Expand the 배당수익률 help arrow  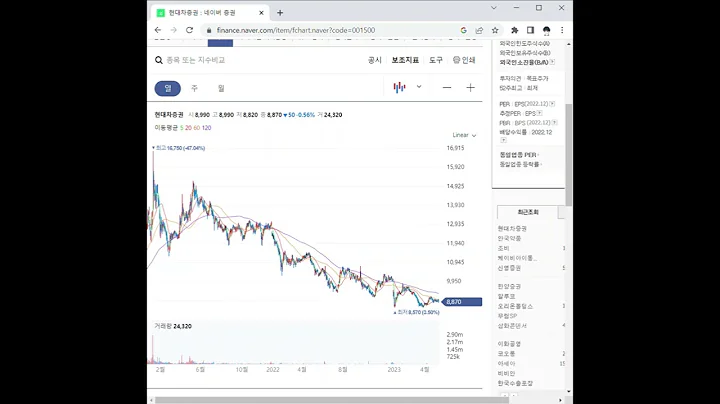(x=503, y=140)
